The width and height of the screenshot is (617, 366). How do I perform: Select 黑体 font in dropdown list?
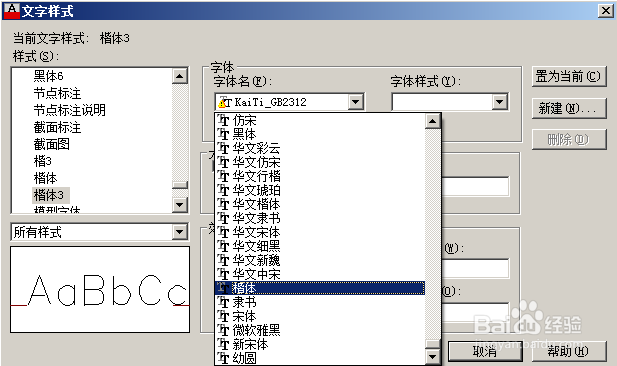pos(320,135)
